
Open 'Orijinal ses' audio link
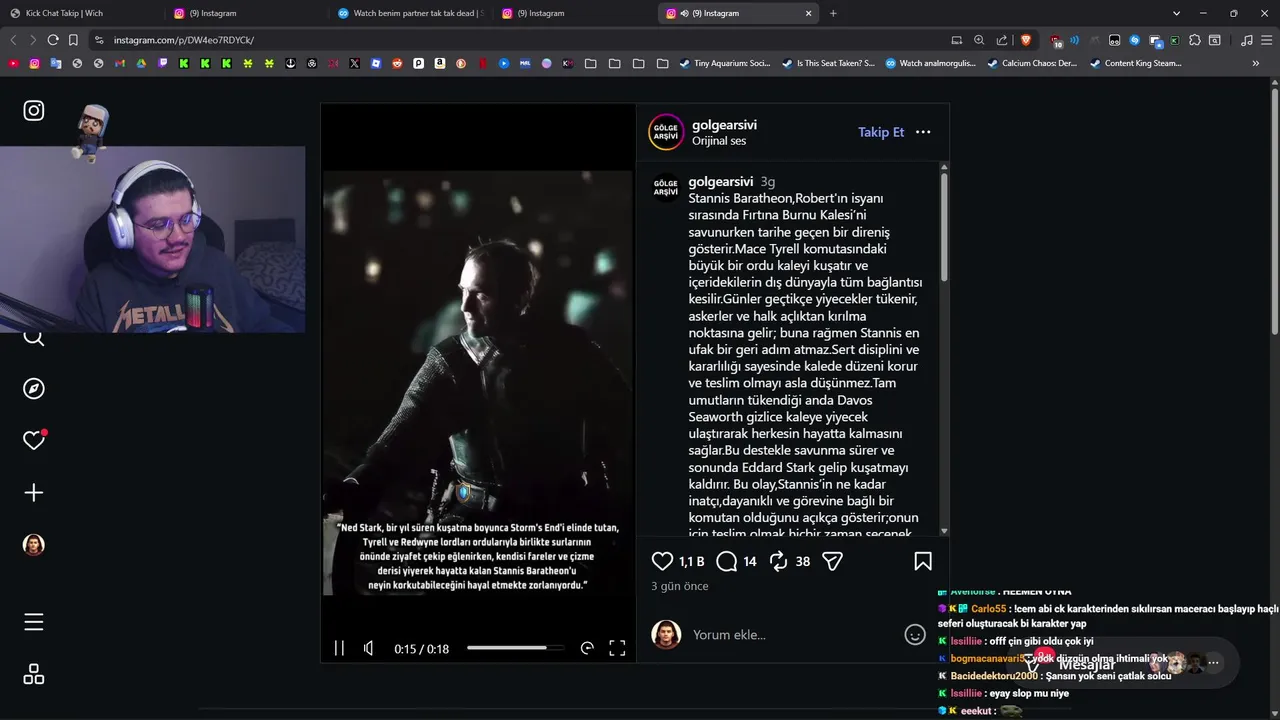[x=719, y=141]
